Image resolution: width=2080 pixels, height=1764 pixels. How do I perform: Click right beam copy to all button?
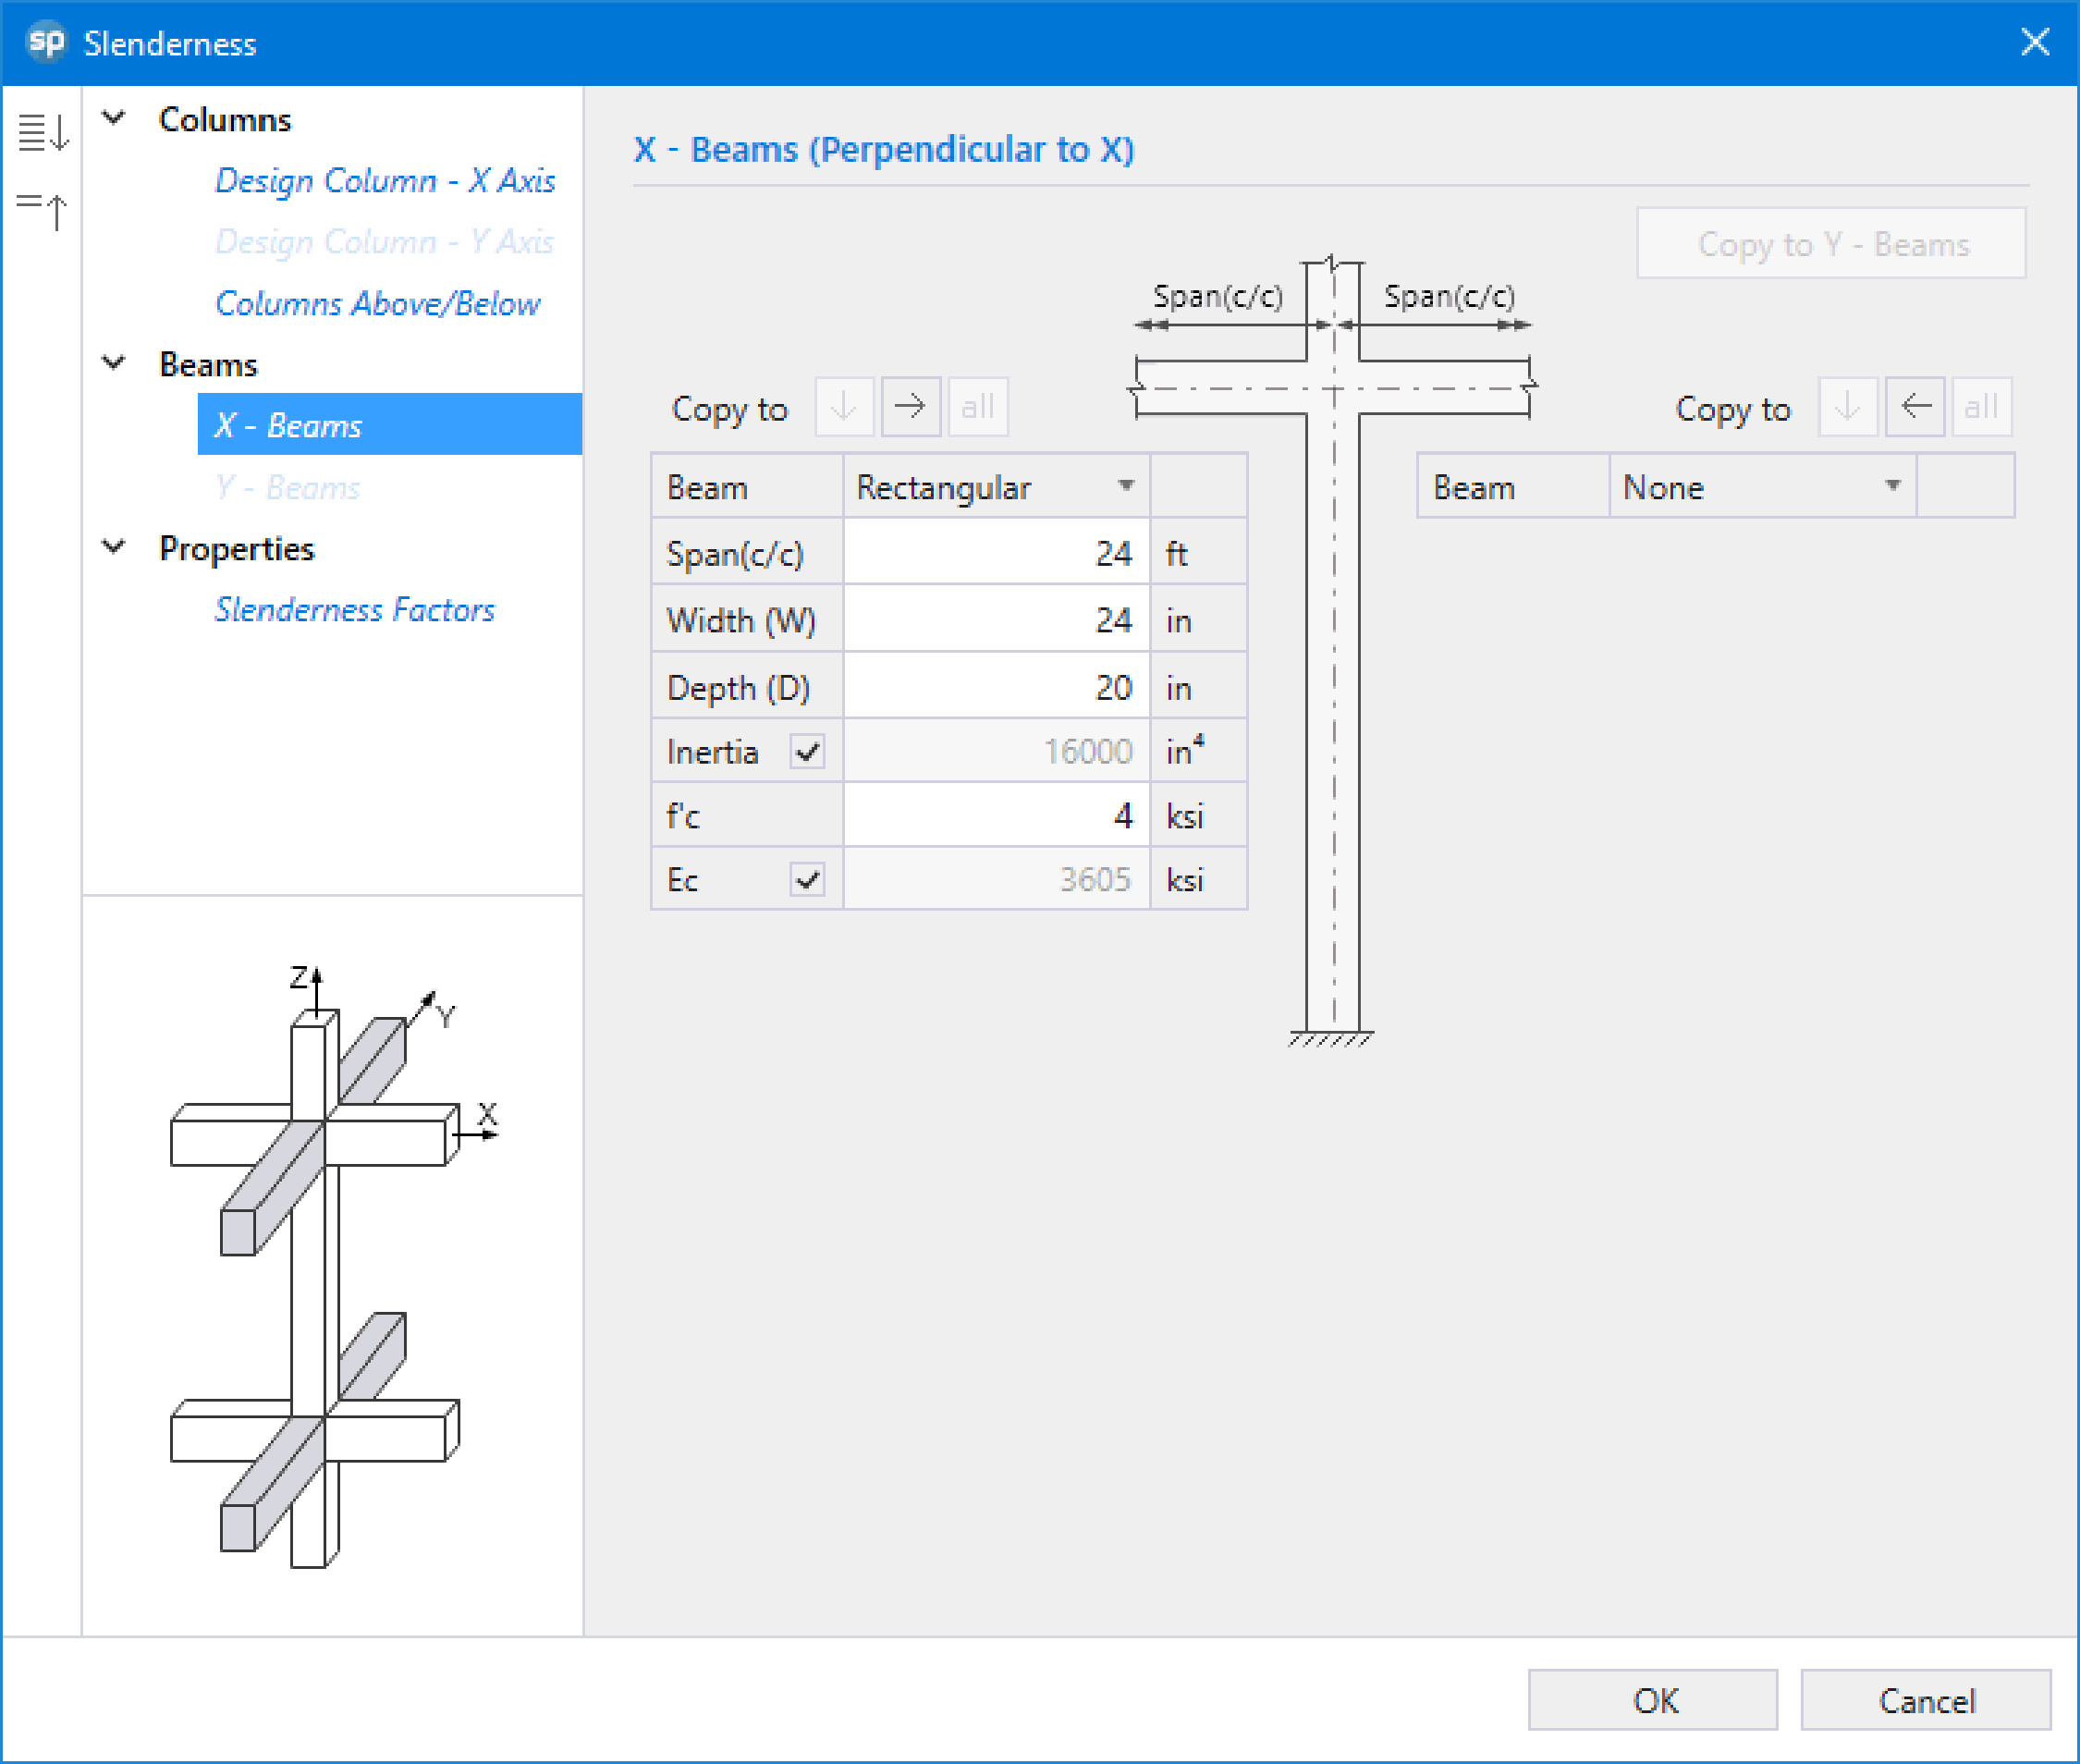tap(1981, 407)
